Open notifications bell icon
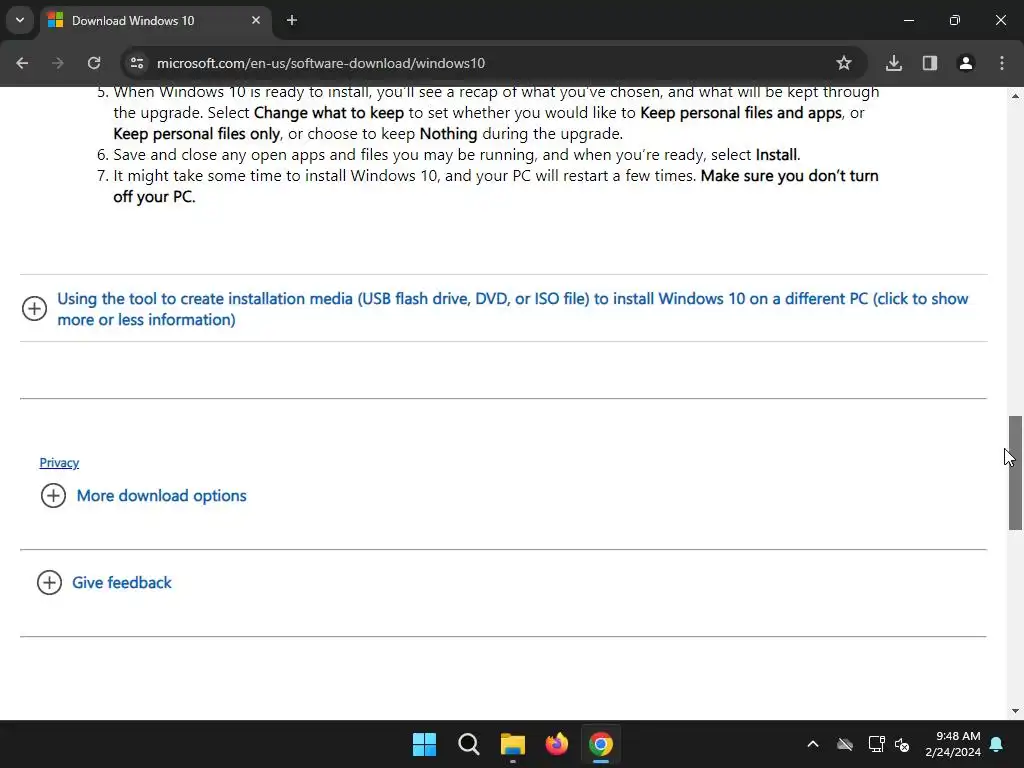 997,744
